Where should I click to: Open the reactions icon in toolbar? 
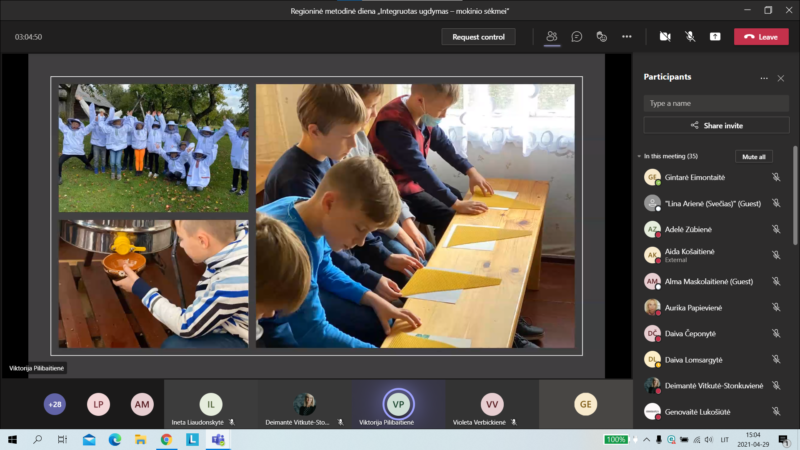point(602,36)
